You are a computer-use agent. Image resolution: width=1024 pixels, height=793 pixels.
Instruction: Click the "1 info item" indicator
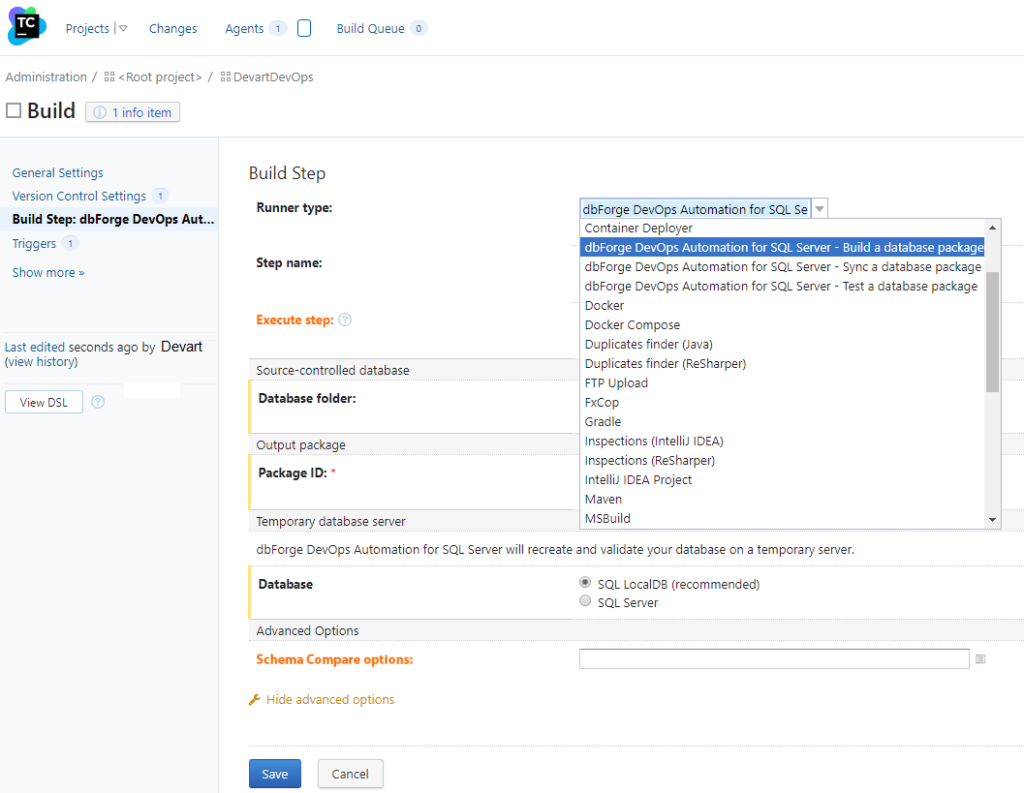click(x=131, y=111)
